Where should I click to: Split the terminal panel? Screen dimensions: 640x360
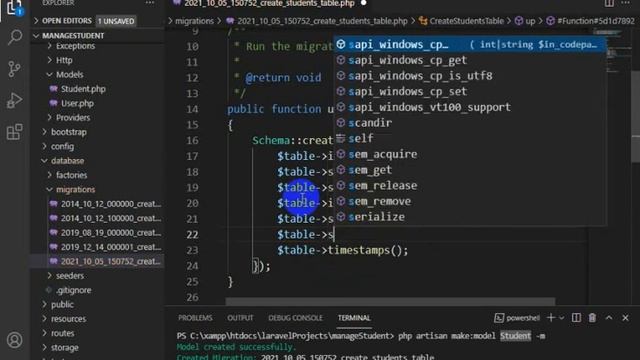576,318
